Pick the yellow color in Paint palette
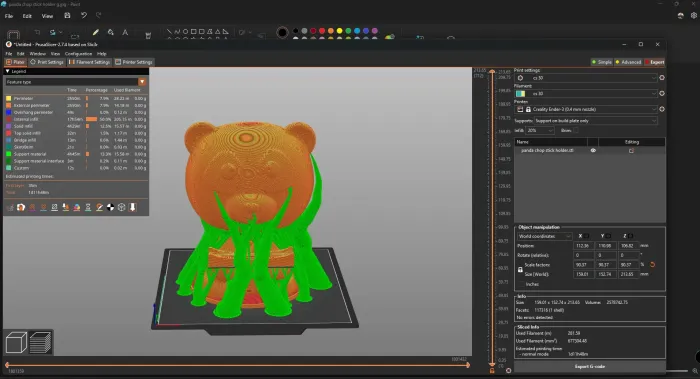The height and width of the screenshot is (379, 700). point(339,31)
